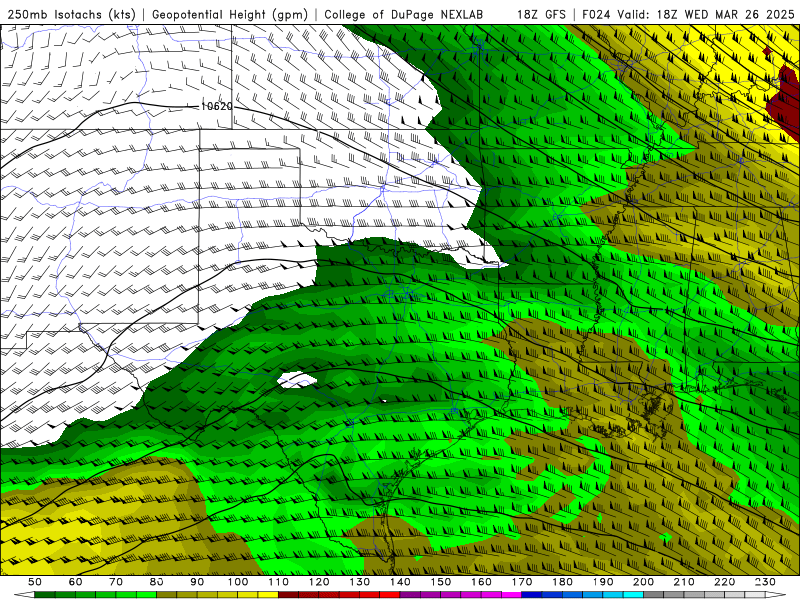Click the 120 value on the color scale
800x600 pixels.
click(x=319, y=582)
